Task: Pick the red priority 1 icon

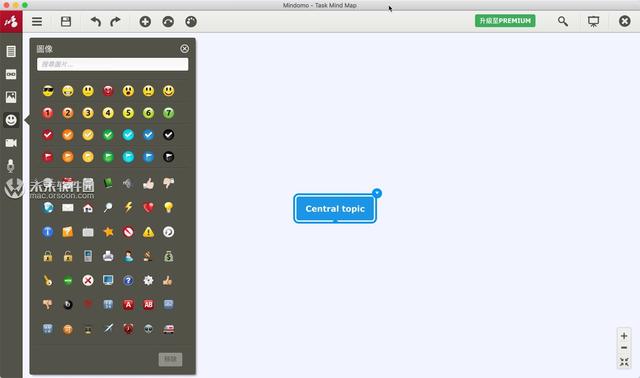Action: pyautogui.click(x=48, y=113)
